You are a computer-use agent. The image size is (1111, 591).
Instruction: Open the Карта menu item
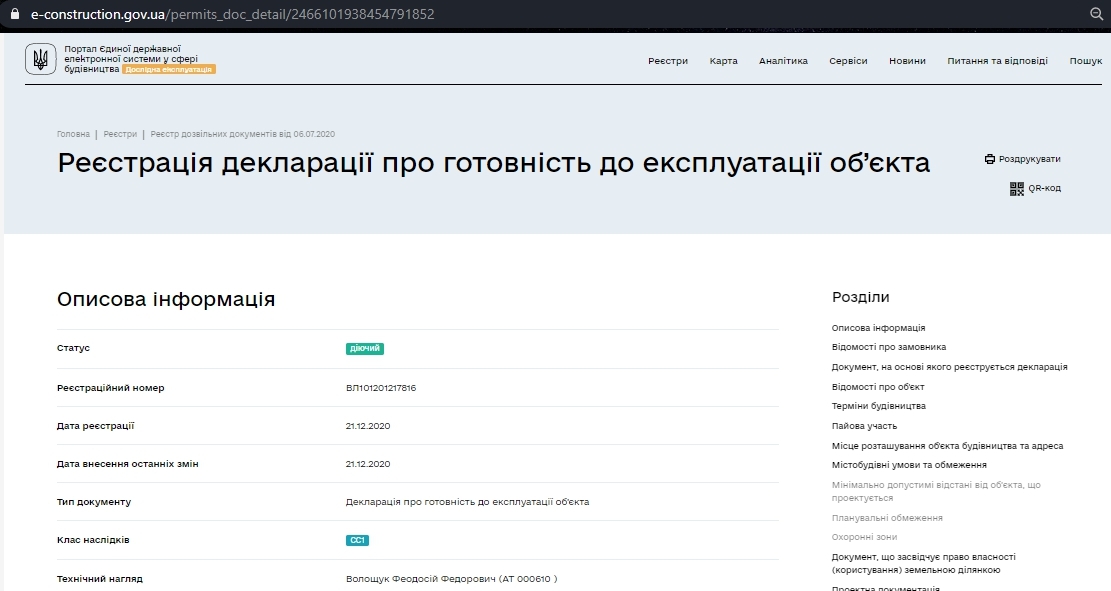723,61
